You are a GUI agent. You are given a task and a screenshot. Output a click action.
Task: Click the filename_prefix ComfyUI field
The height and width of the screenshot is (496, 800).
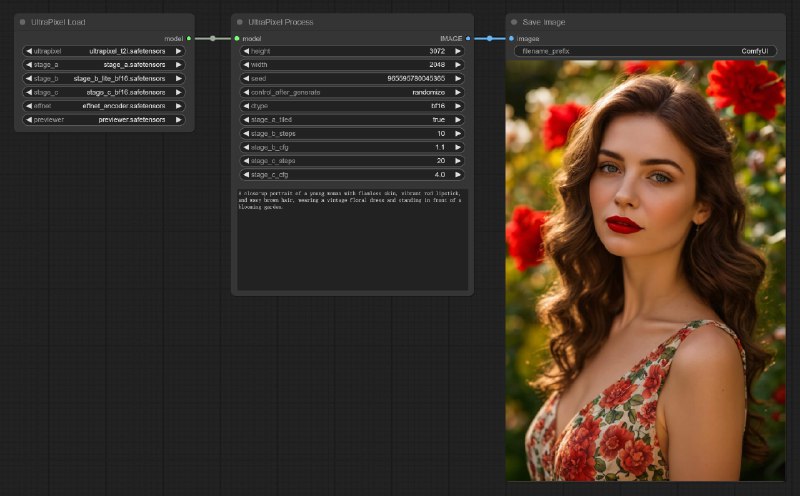click(x=645, y=51)
